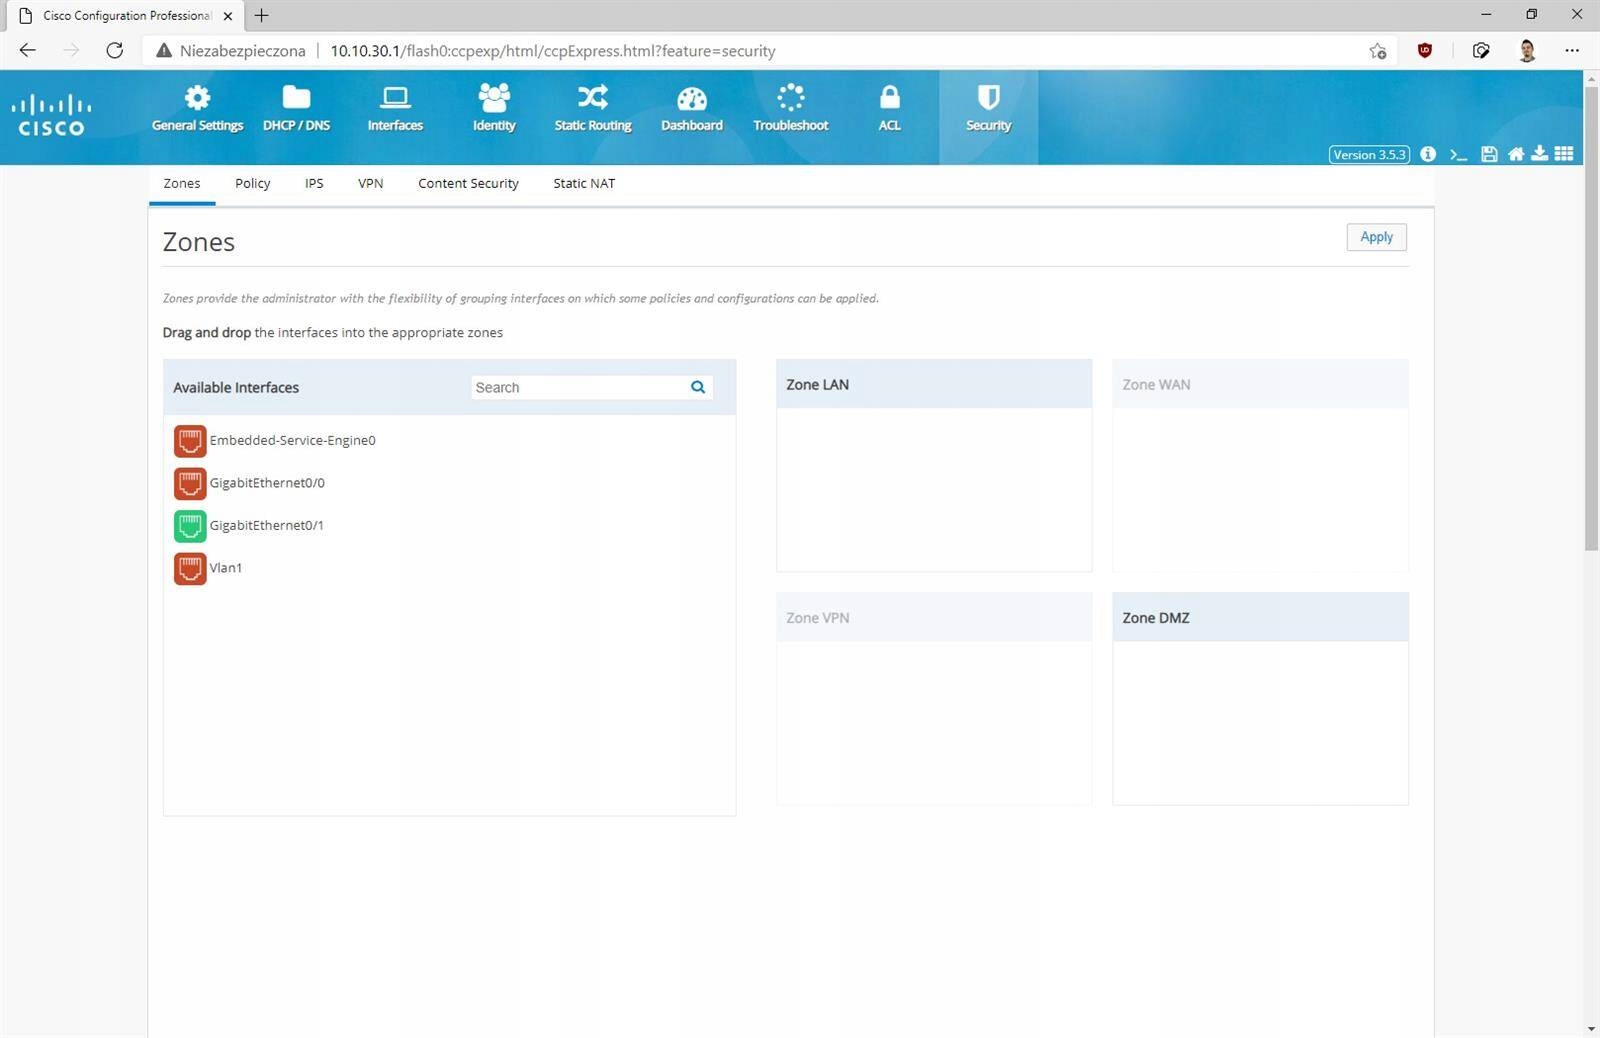The width and height of the screenshot is (1600, 1038).
Task: Open General Settings gear icon
Action: pos(197,98)
